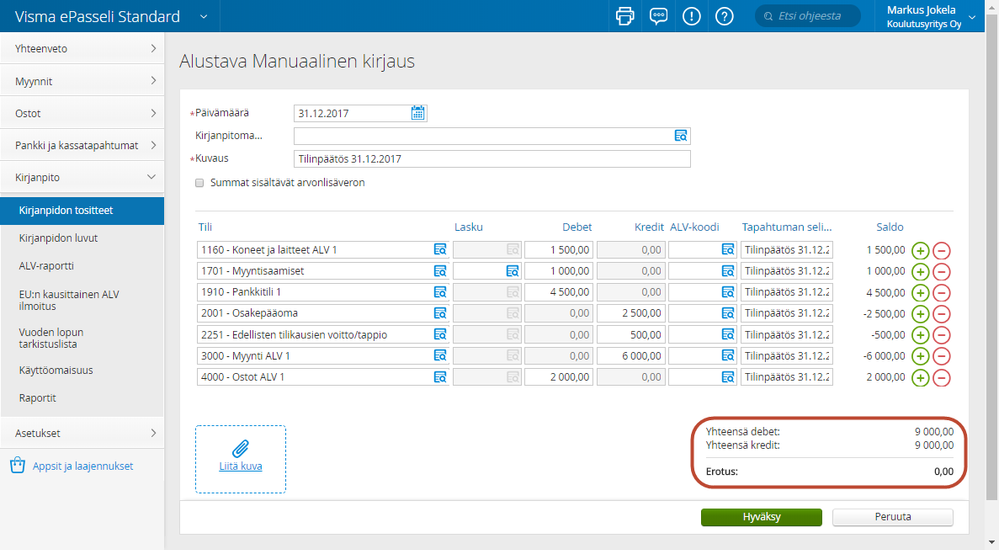Open the question mark help icon
This screenshot has width=999, height=550.
tap(725, 16)
